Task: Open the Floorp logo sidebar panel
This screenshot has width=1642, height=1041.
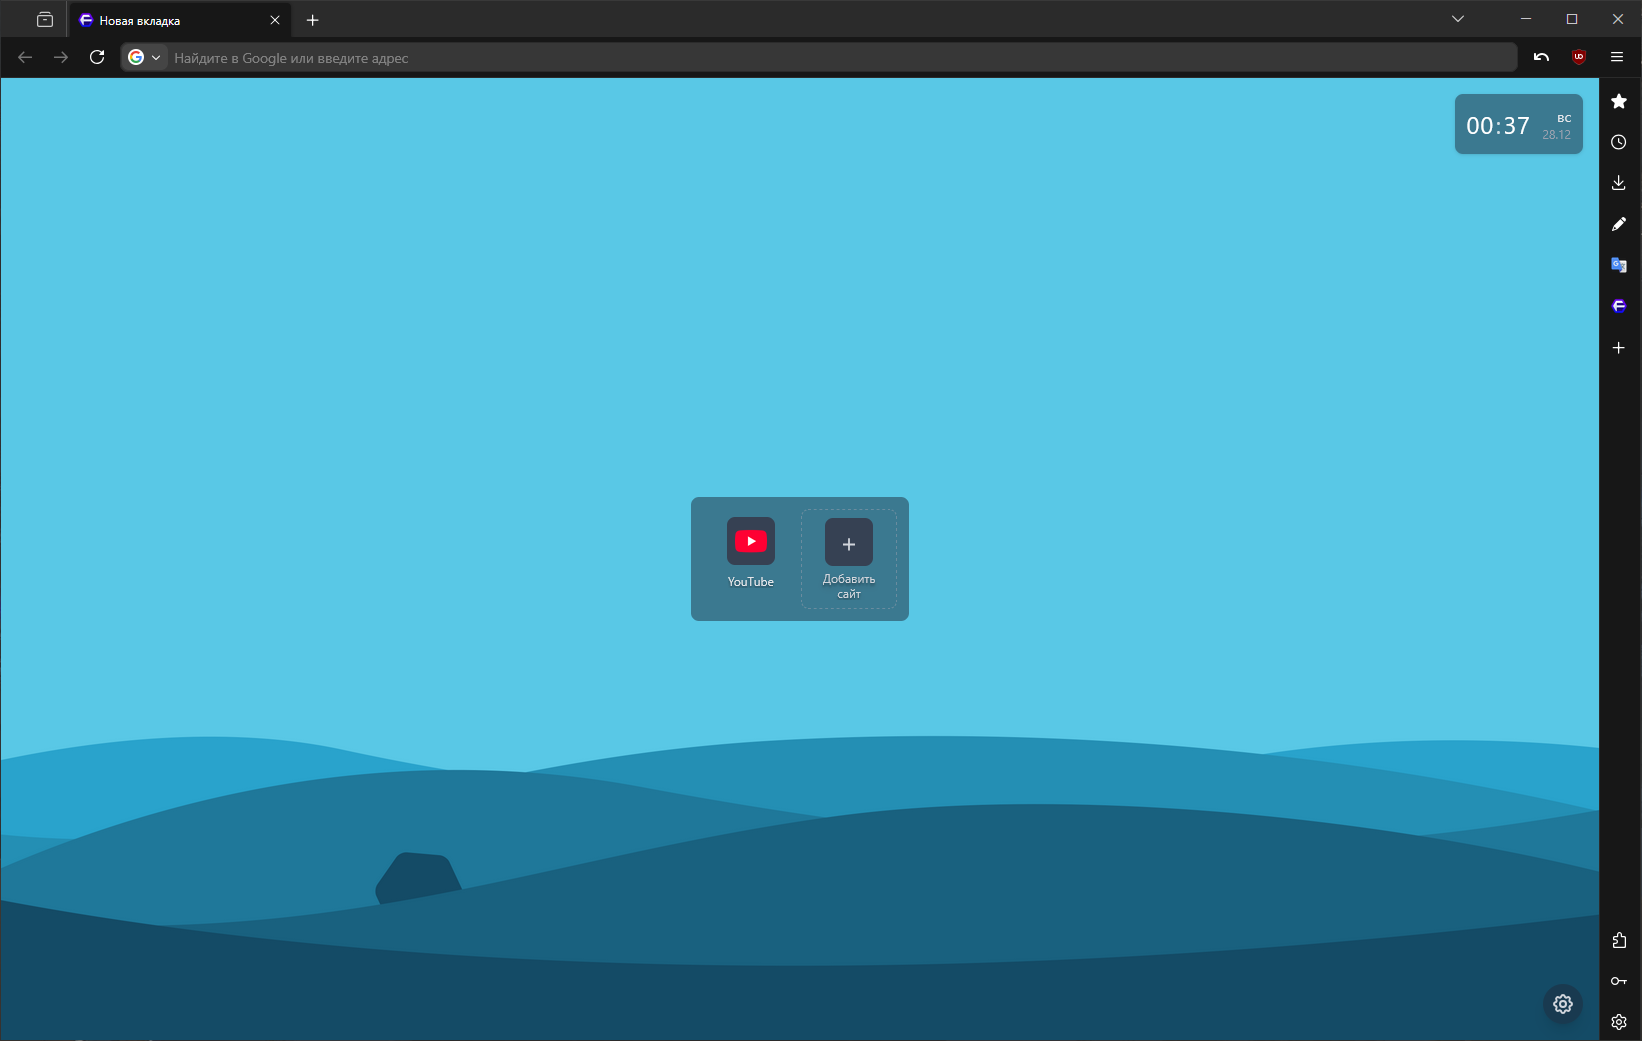Action: coord(1619,306)
